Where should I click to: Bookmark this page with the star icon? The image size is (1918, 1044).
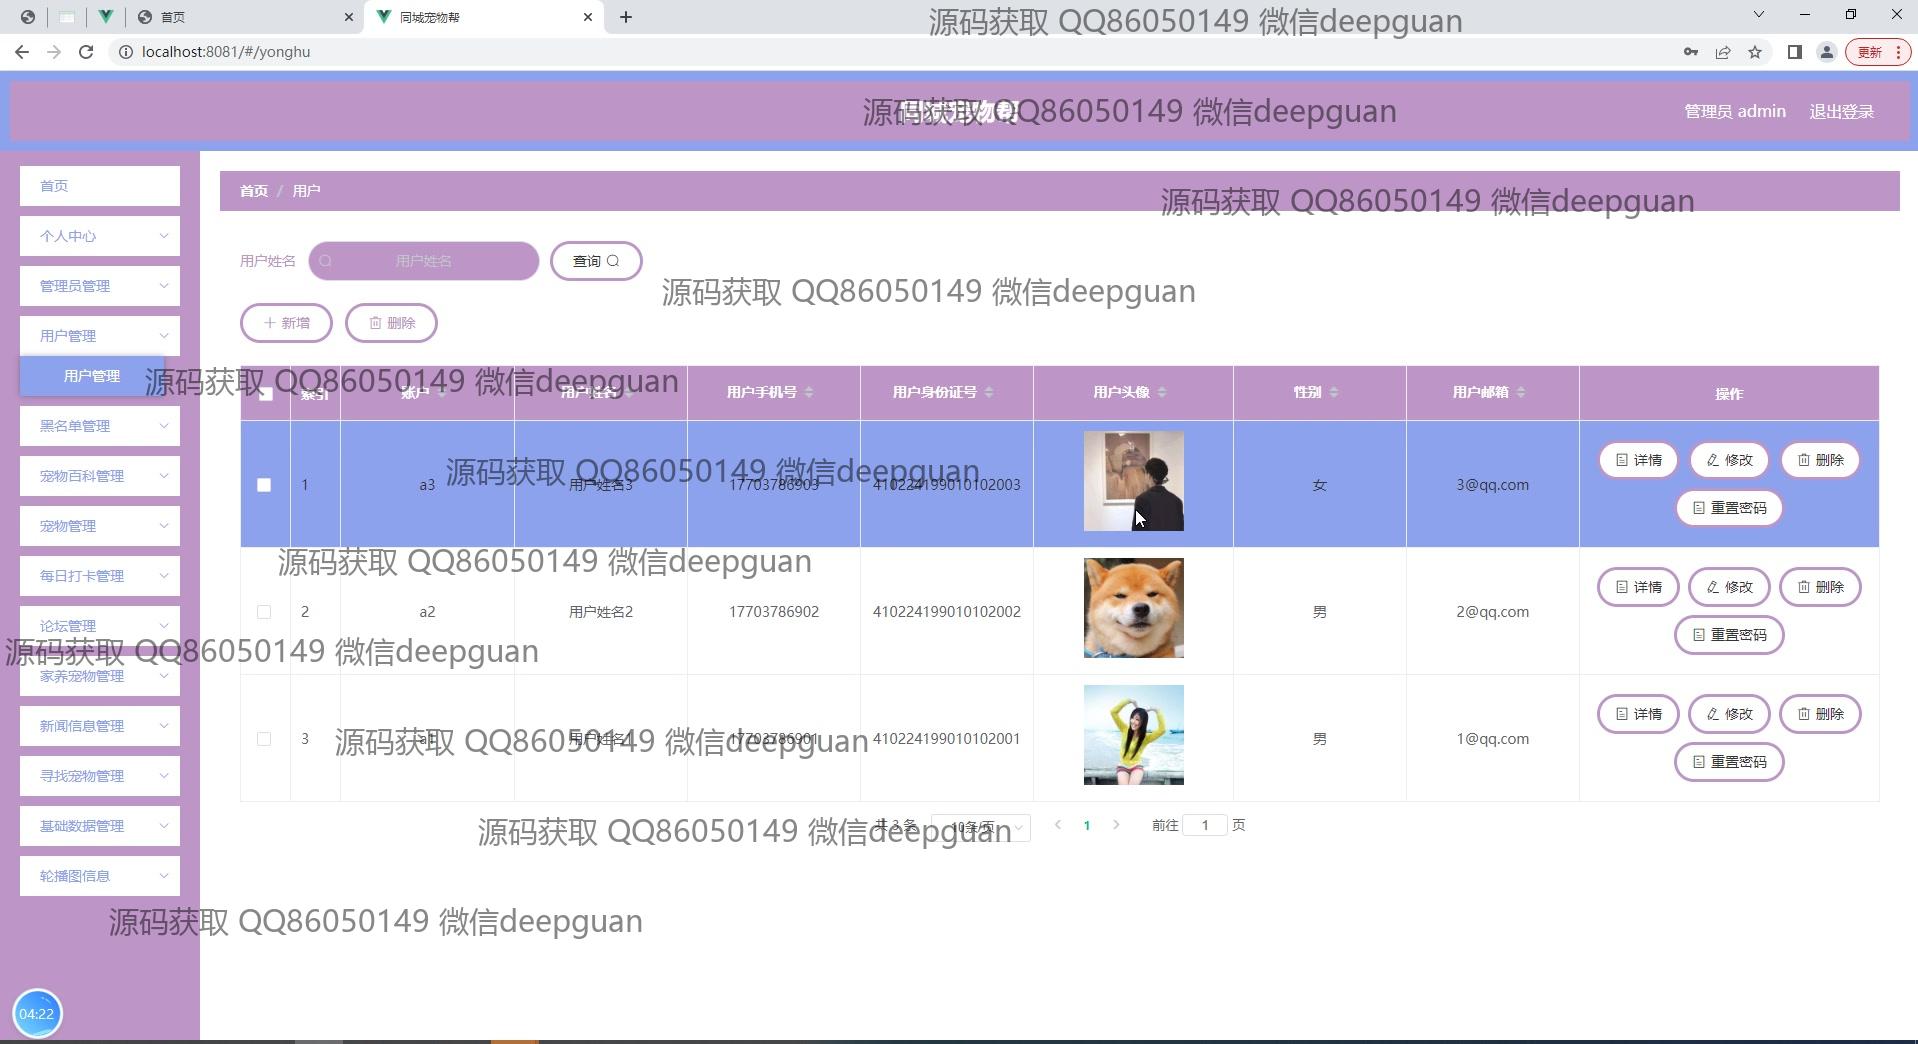[x=1755, y=52]
